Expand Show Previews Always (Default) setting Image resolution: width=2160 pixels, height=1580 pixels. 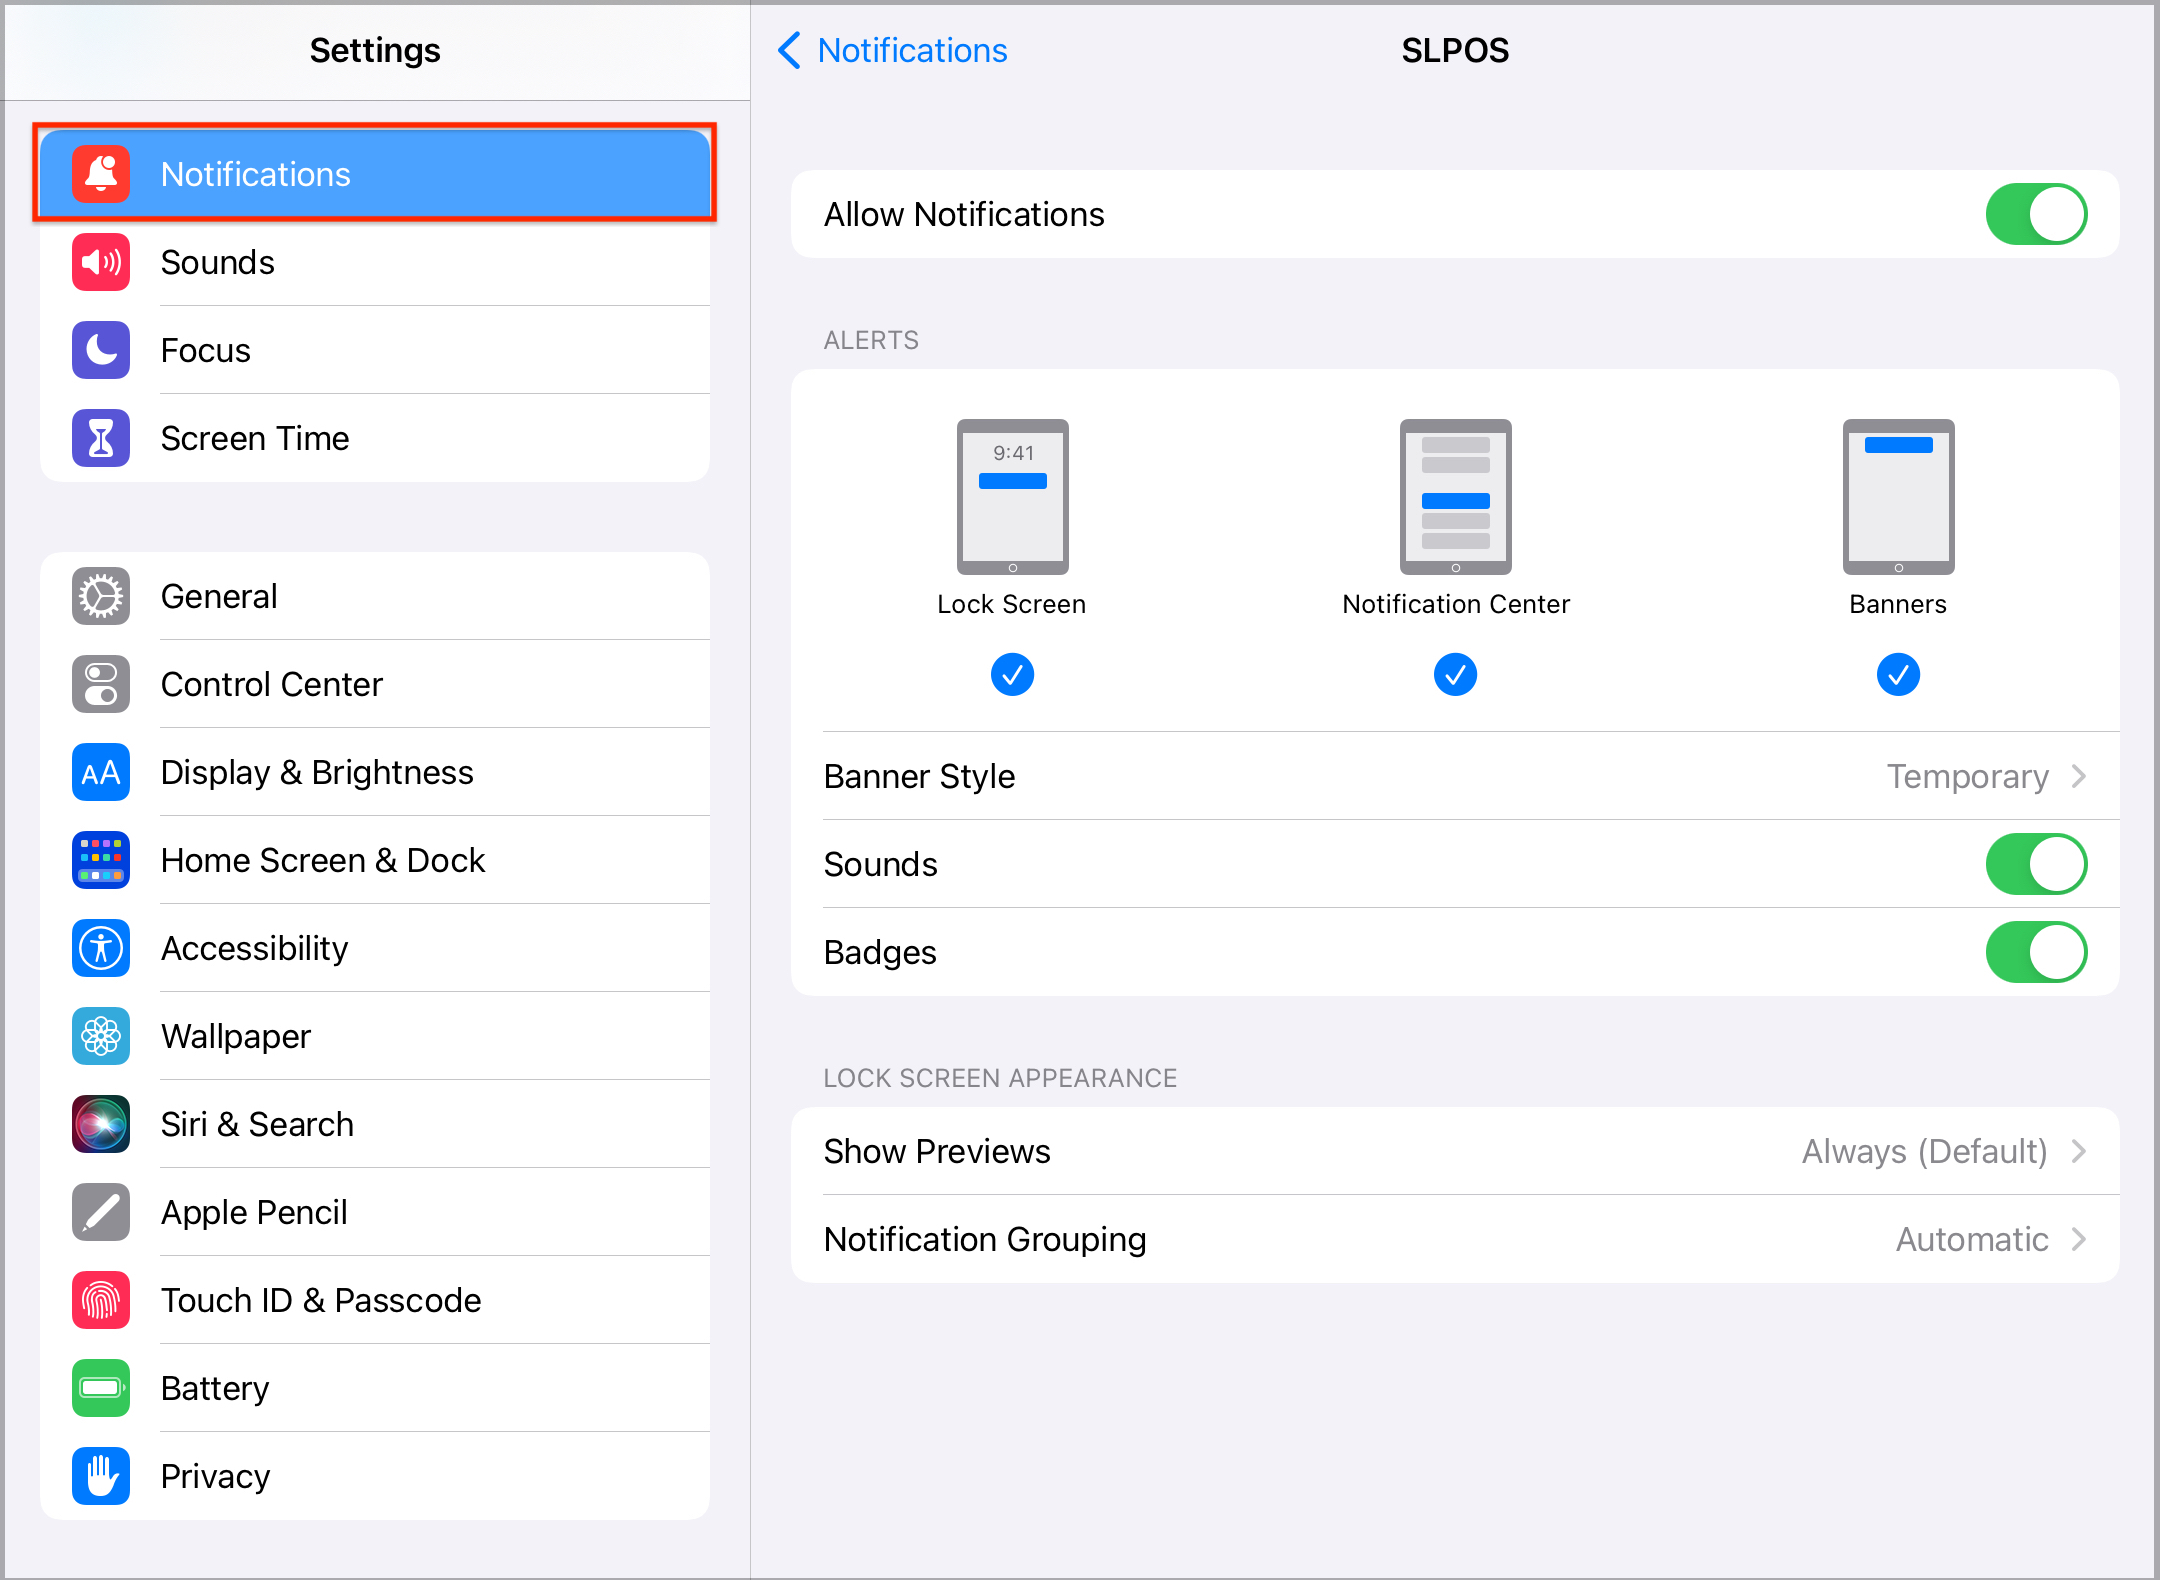1455,1151
